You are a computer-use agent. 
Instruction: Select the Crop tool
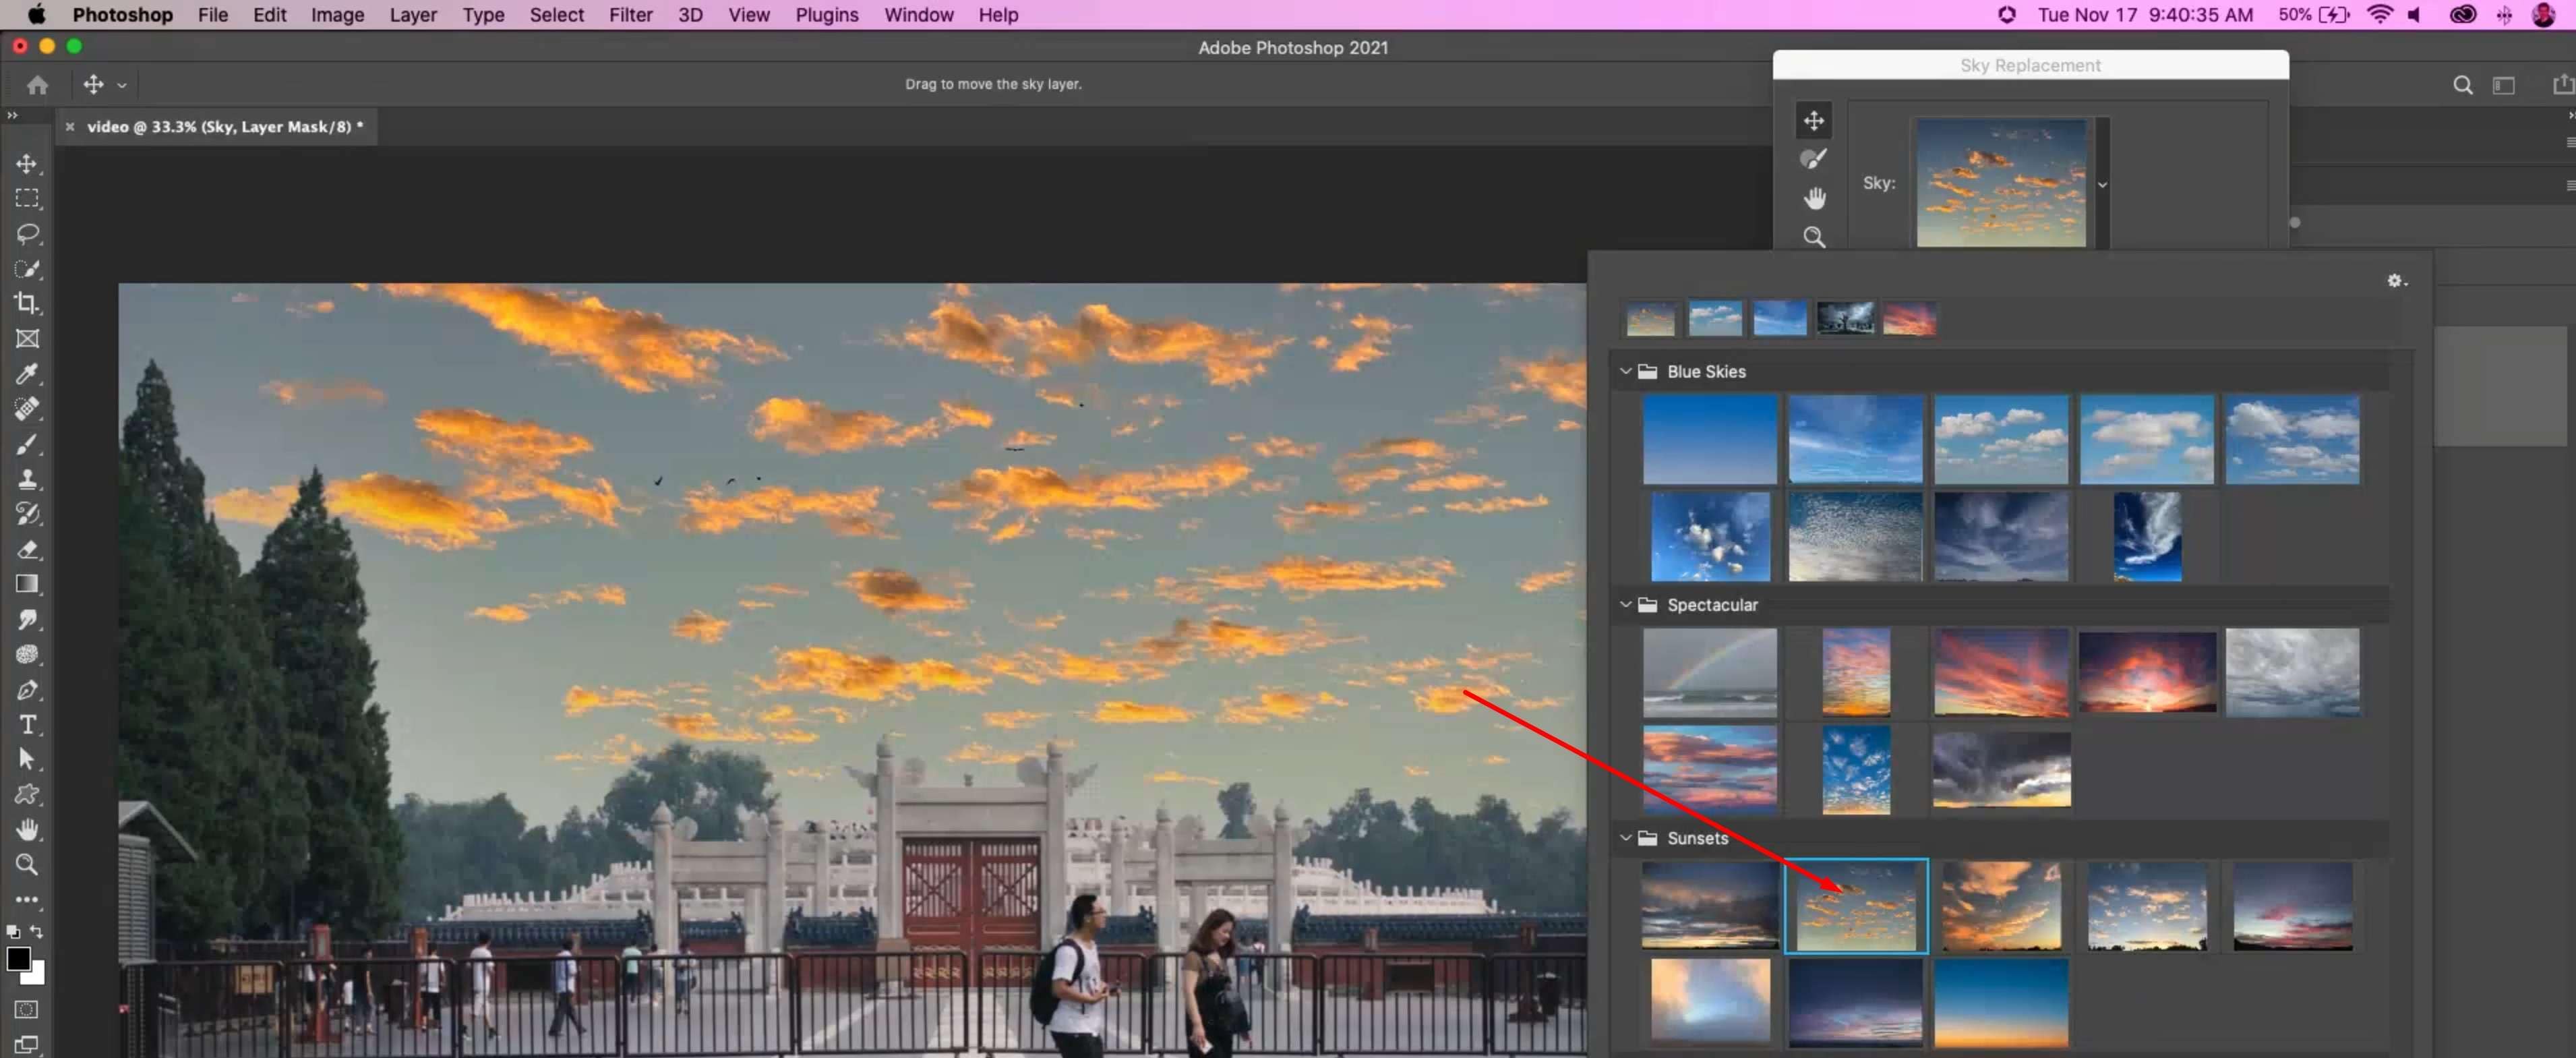click(27, 303)
